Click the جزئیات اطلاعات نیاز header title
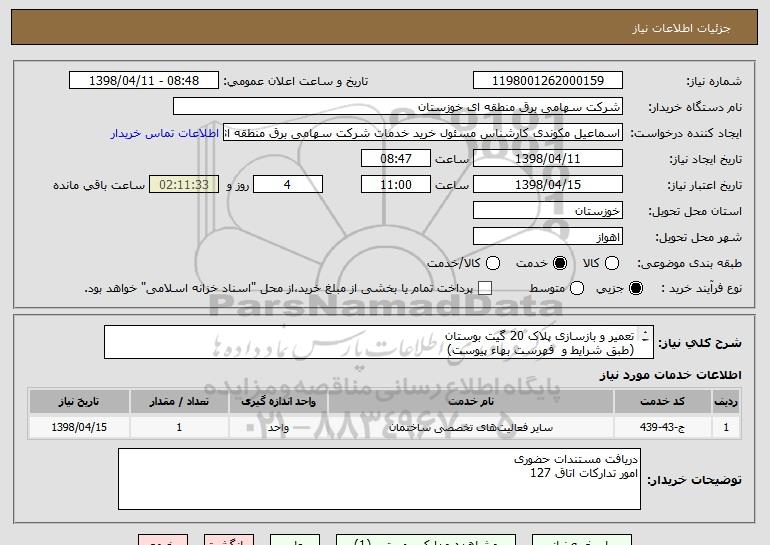The width and height of the screenshot is (770, 545). 681,28
